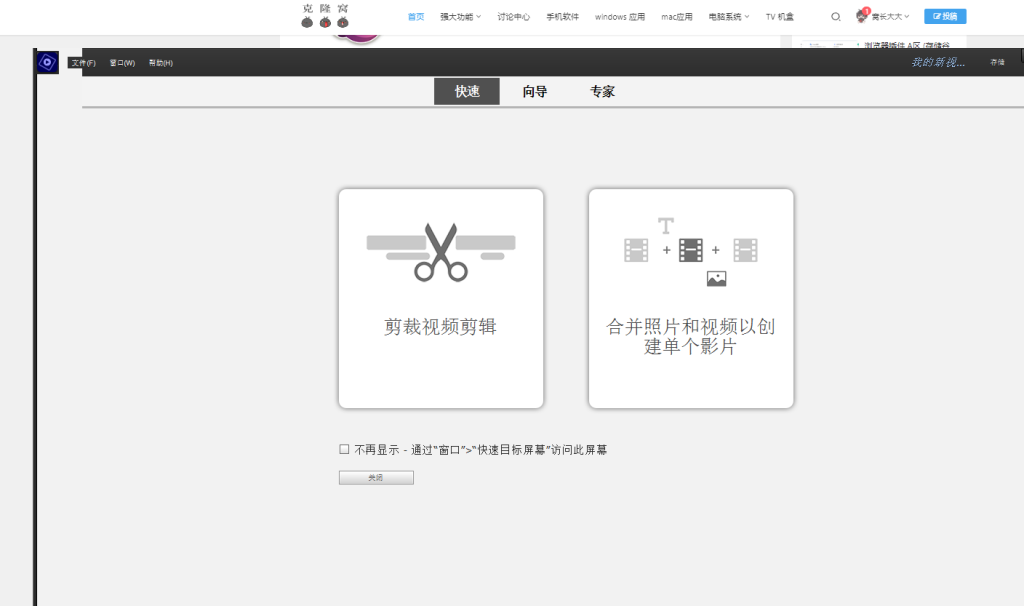The height and width of the screenshot is (606, 1024).
Task: Expand the 强大功能 dropdown on website
Action: (460, 17)
